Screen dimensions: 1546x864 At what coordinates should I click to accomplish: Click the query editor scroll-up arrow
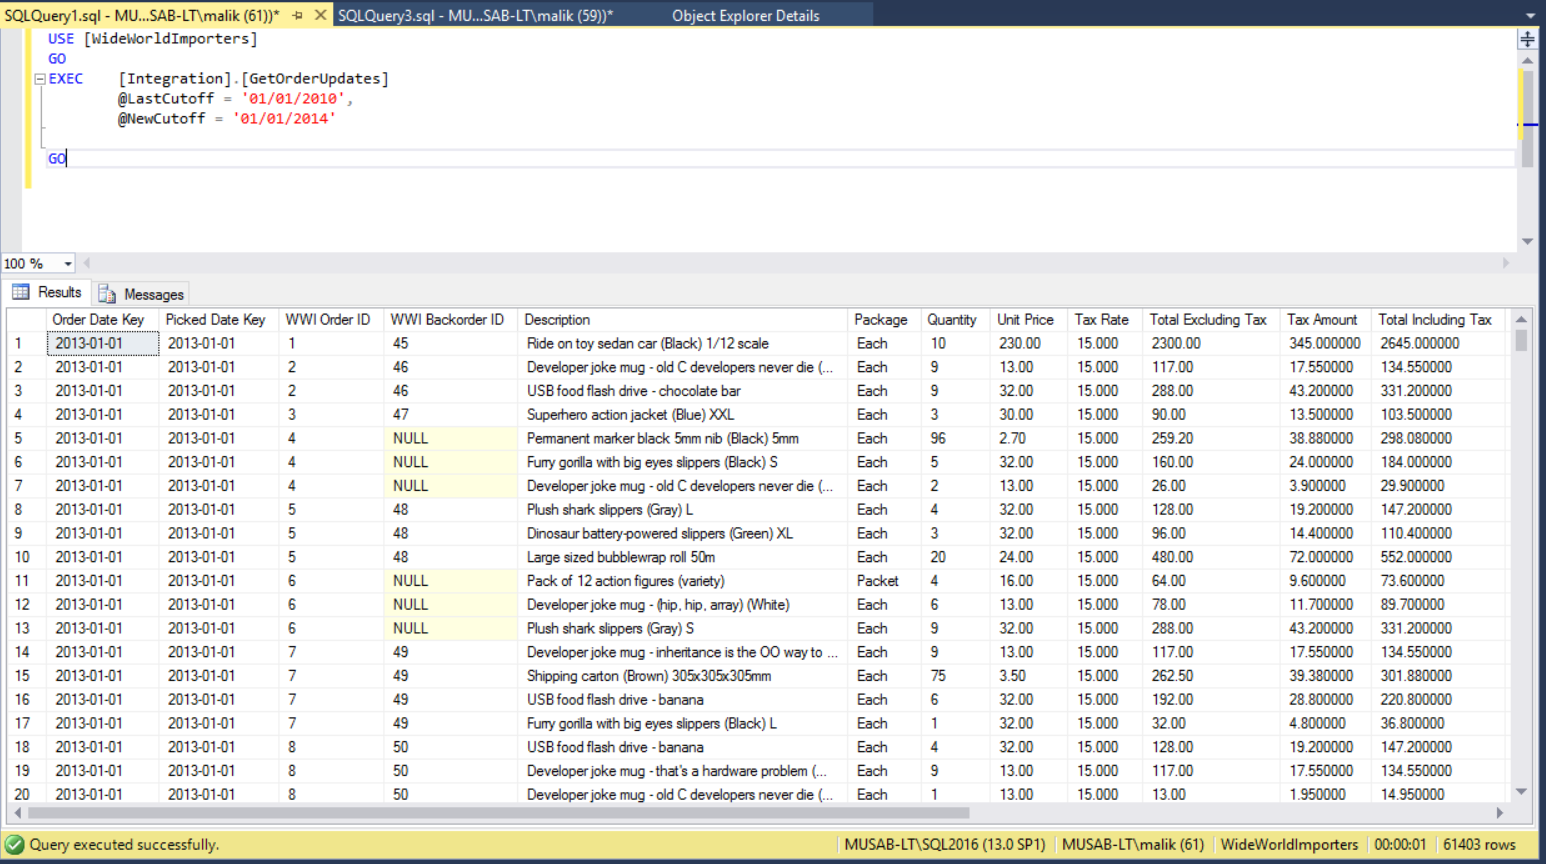click(x=1527, y=61)
